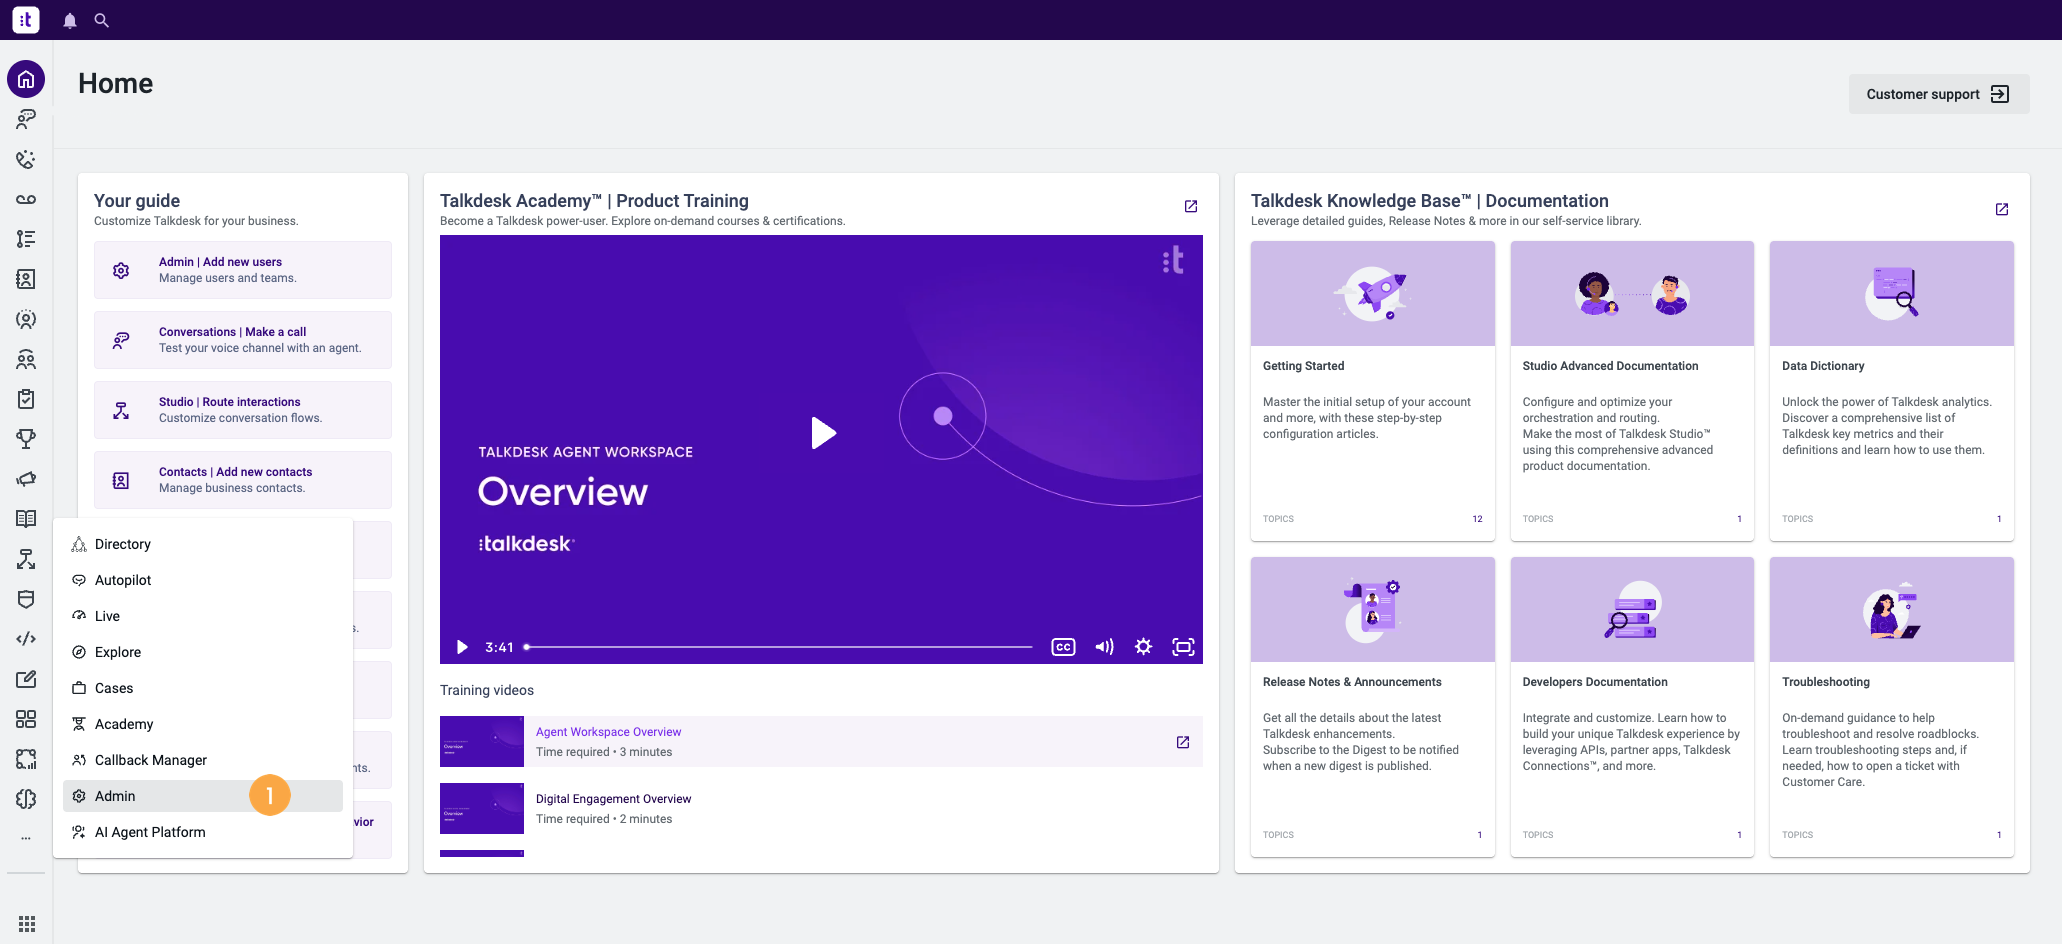Click the group of people icon in the sidebar
The height and width of the screenshot is (944, 2062).
click(x=26, y=359)
